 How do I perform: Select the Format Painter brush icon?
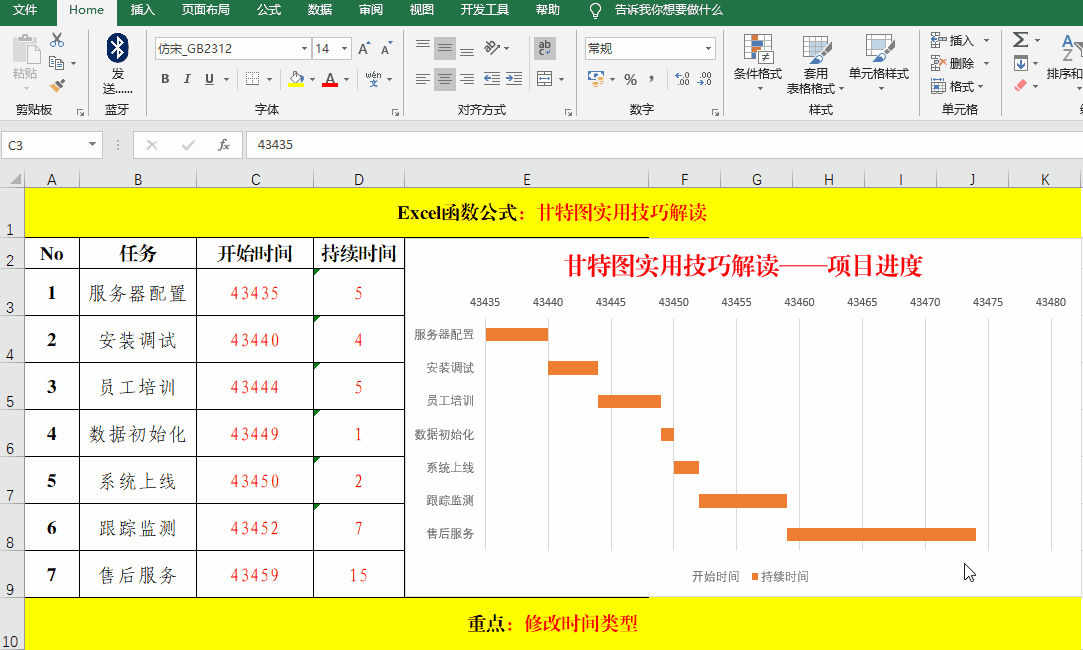tap(57, 86)
